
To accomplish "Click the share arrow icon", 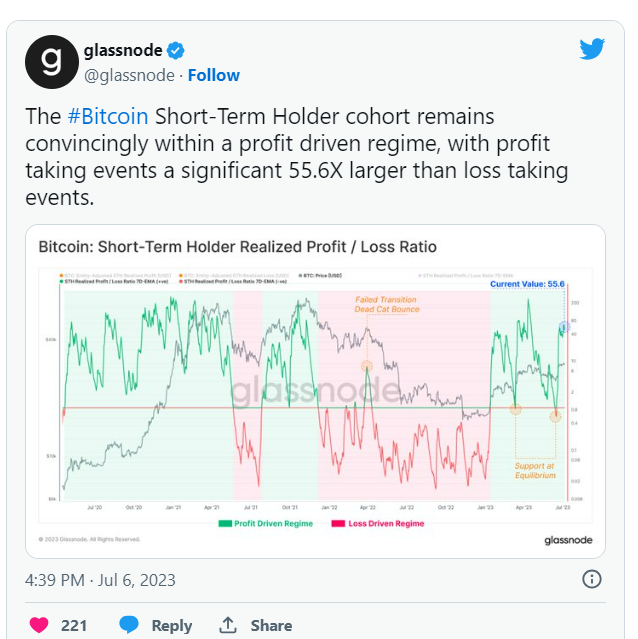I will point(228,625).
